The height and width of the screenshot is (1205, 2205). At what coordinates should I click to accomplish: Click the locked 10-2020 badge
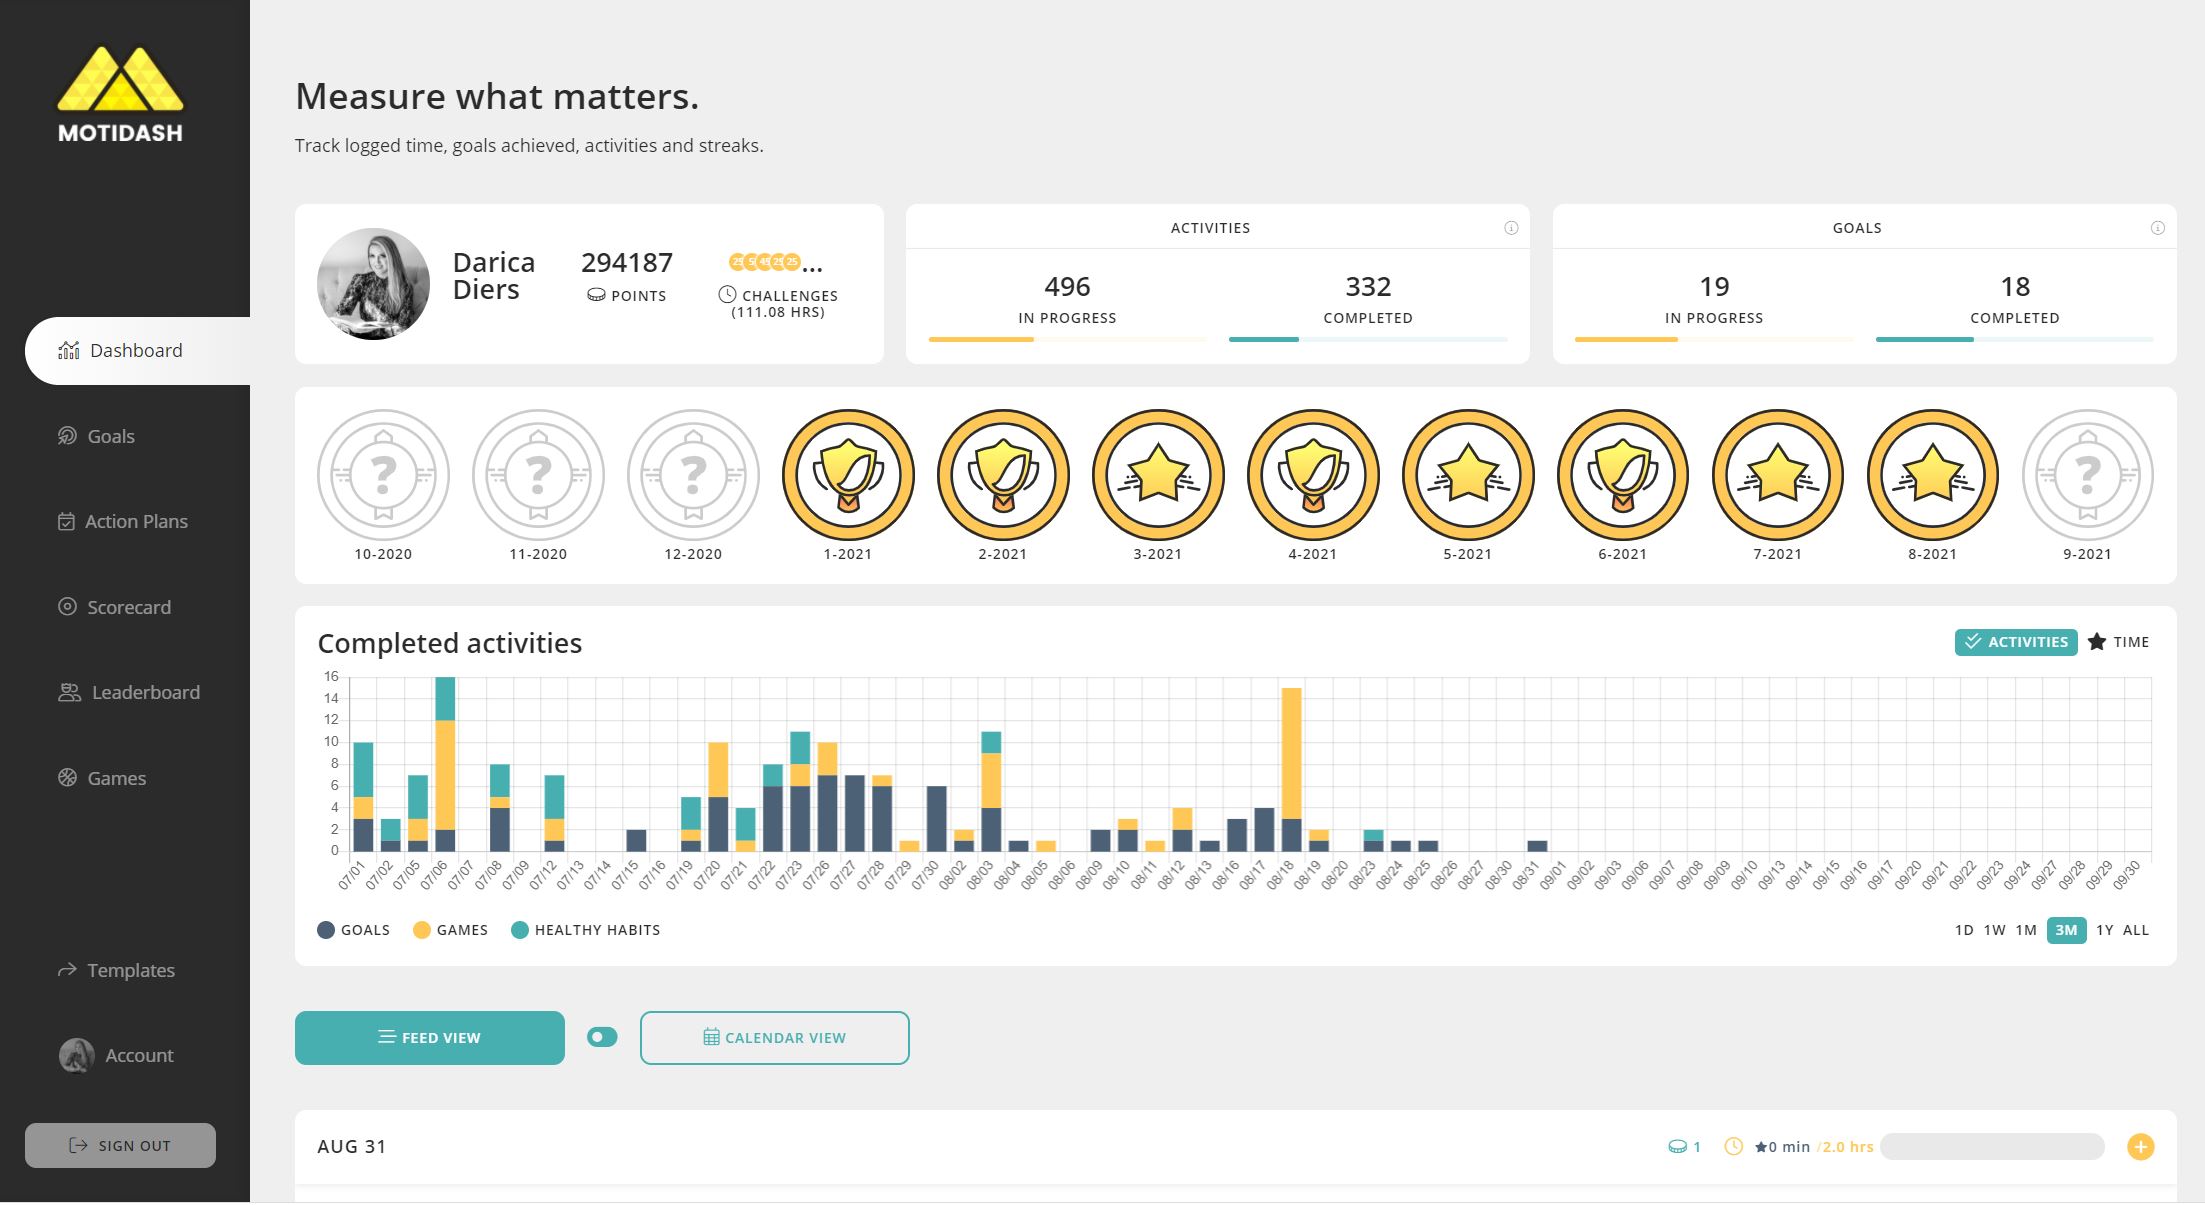pos(383,475)
